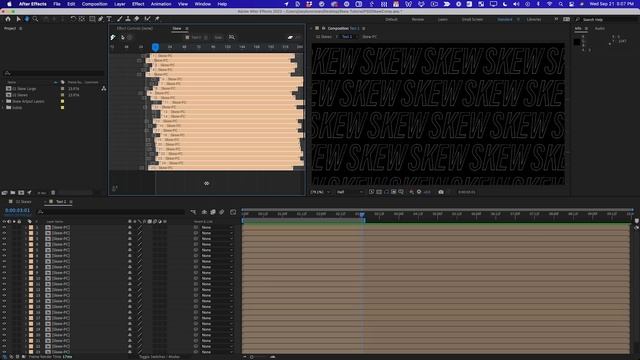Toggle visibility eye of layer 1
The image size is (640, 360).
(4, 227)
